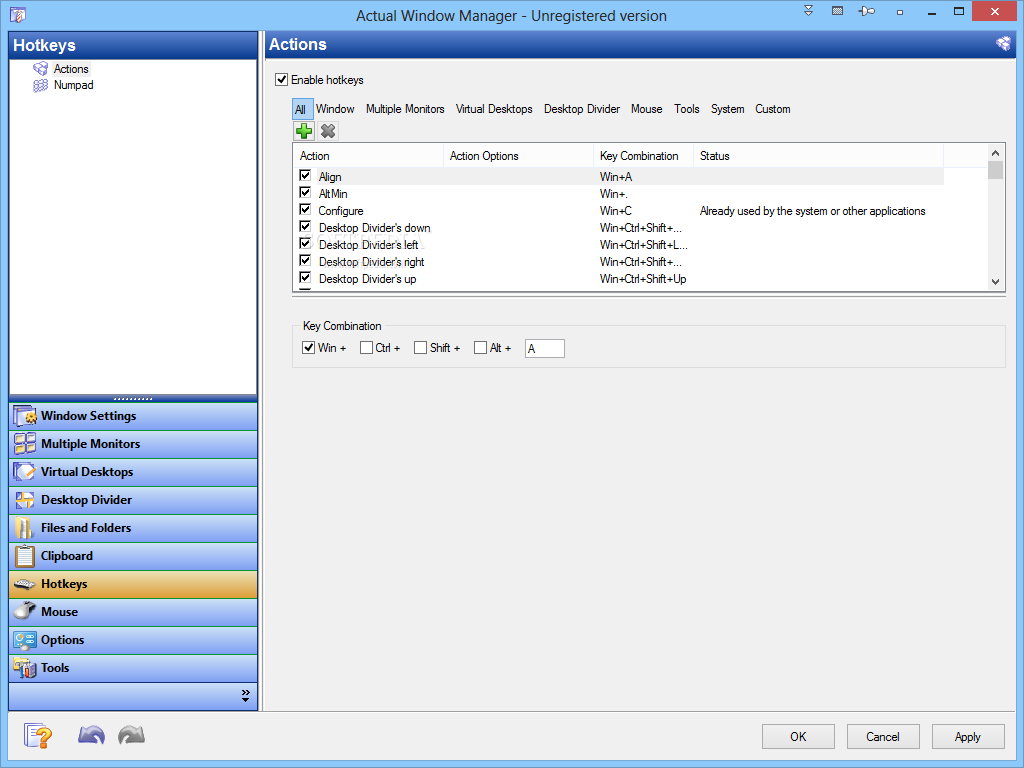Enable the Shift modifier checkbox

point(421,347)
